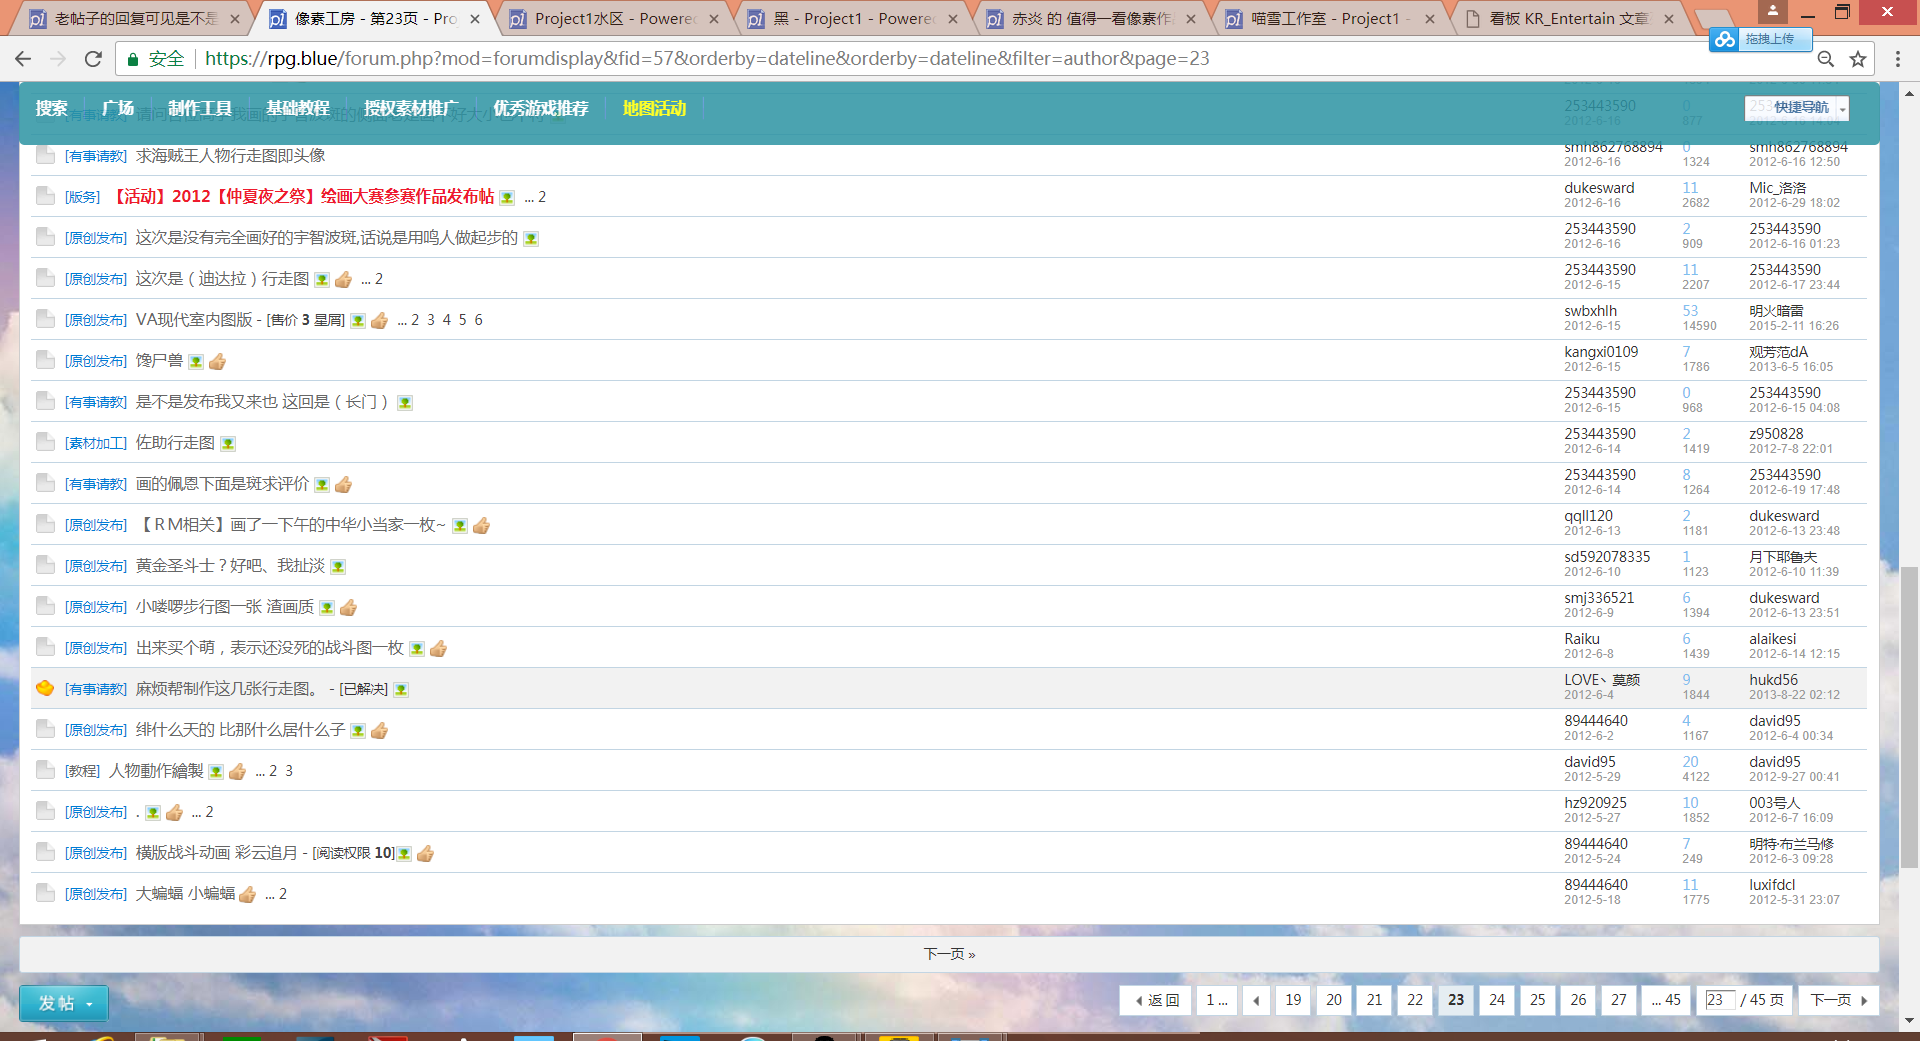This screenshot has width=1920, height=1041.
Task: Click the user profile icon in title bar
Action: click(1772, 11)
